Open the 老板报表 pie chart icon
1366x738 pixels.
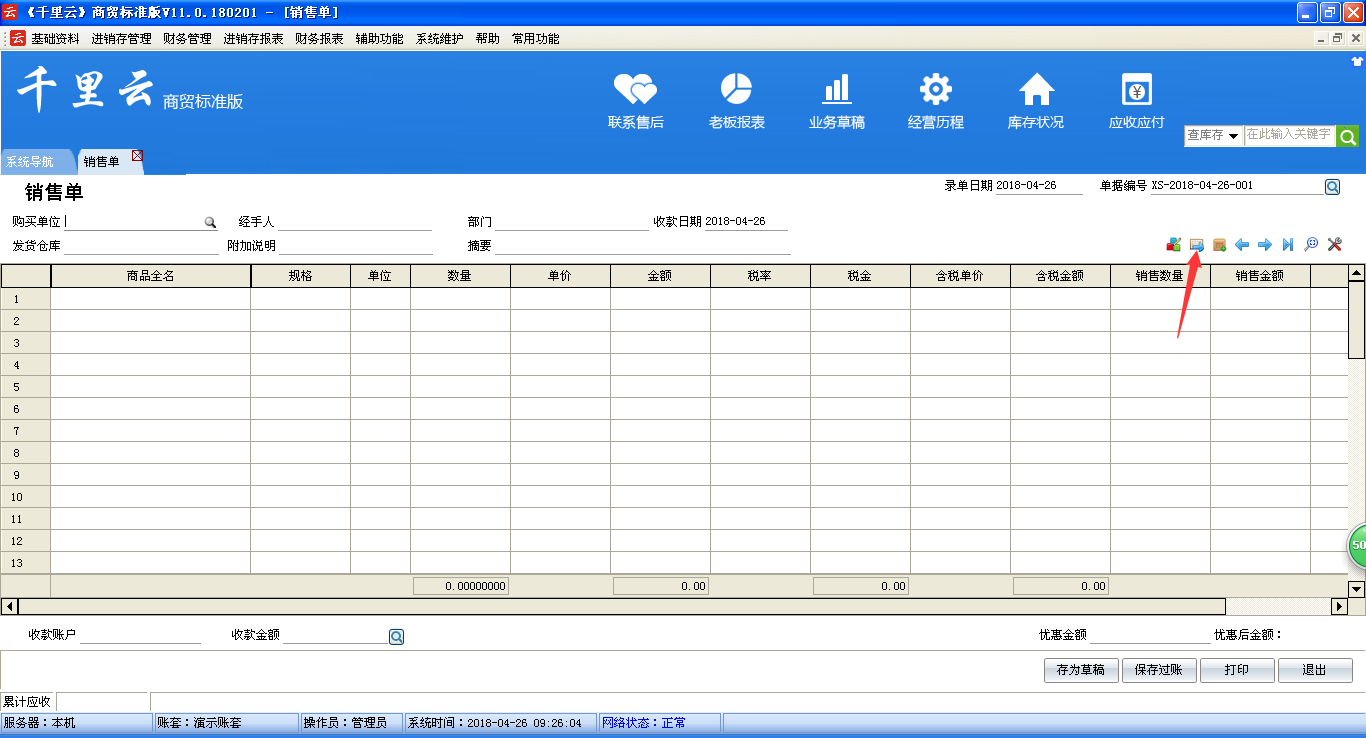[736, 90]
